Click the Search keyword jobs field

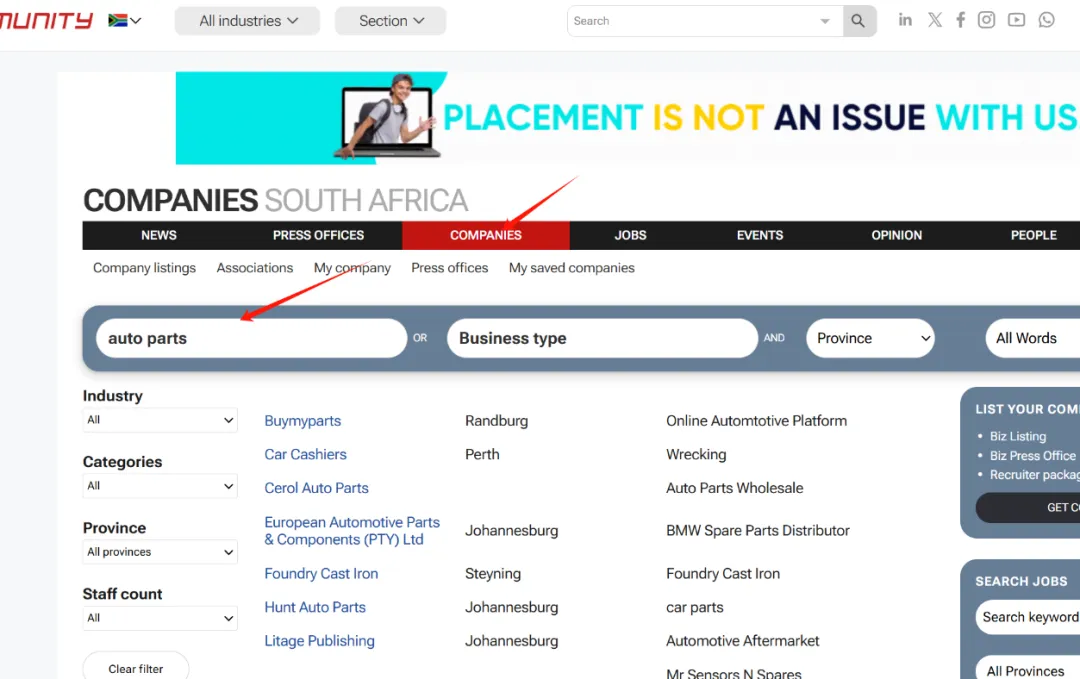[x=1028, y=617]
